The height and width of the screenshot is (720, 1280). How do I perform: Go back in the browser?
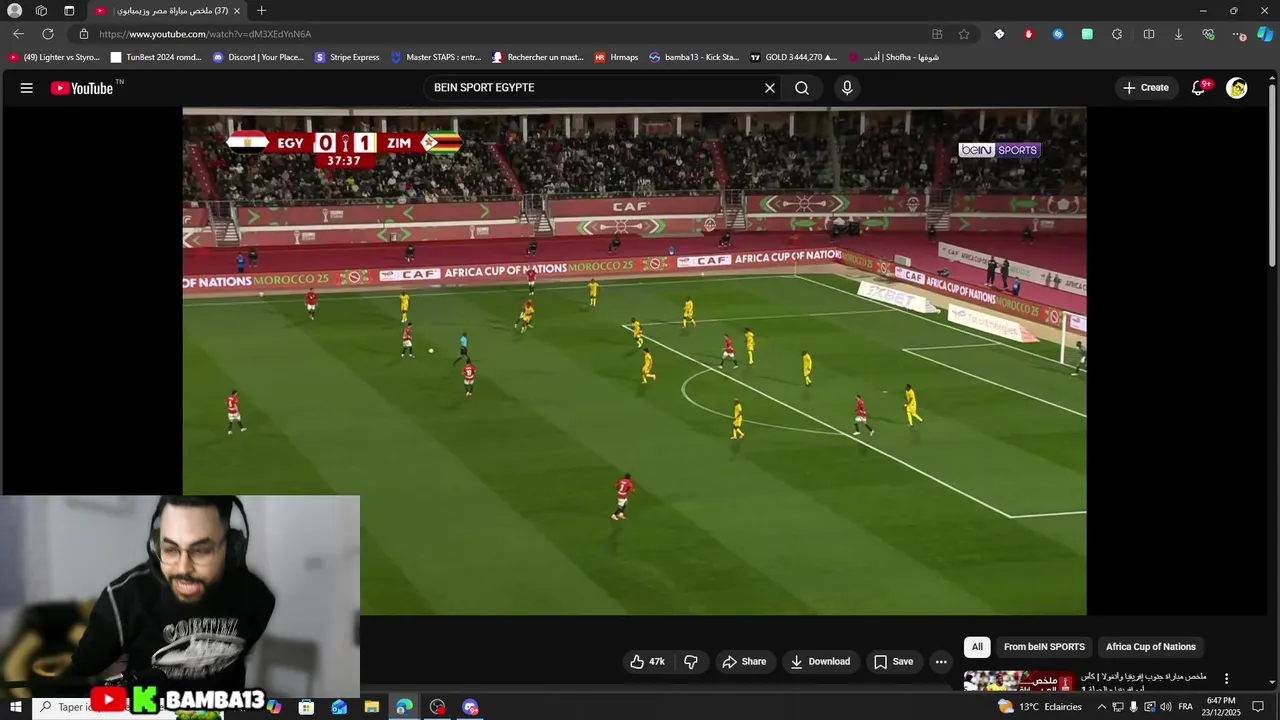[x=18, y=34]
